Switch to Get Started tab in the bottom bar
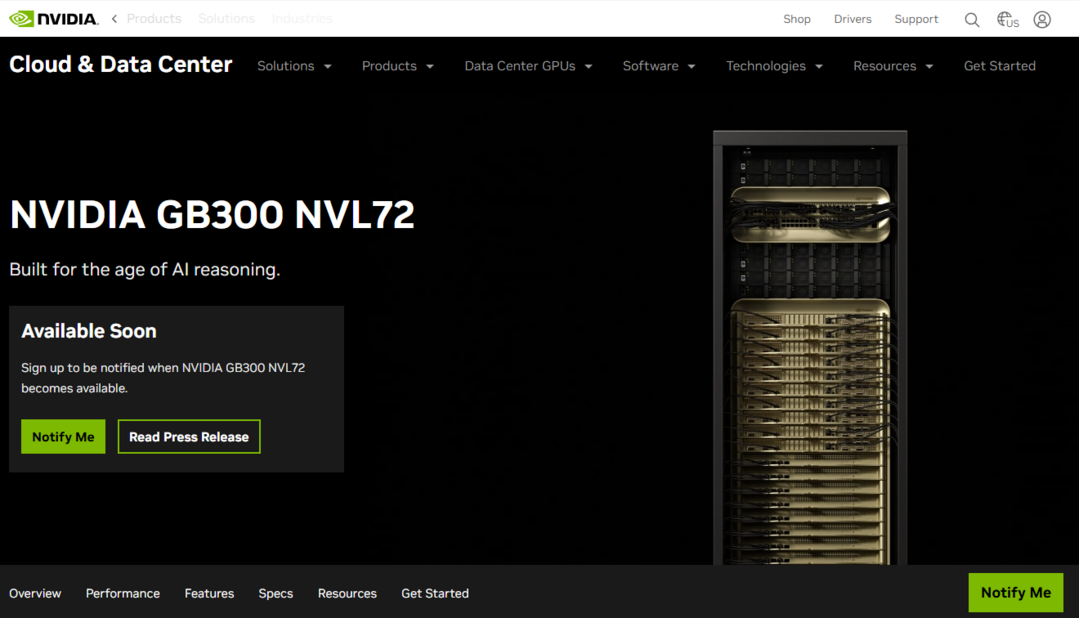 pos(435,593)
